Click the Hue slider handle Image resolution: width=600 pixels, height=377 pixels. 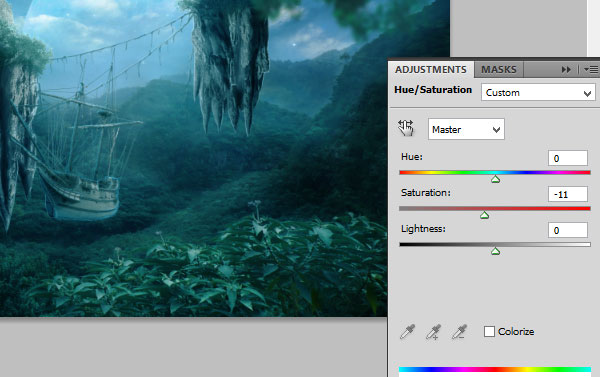(496, 179)
